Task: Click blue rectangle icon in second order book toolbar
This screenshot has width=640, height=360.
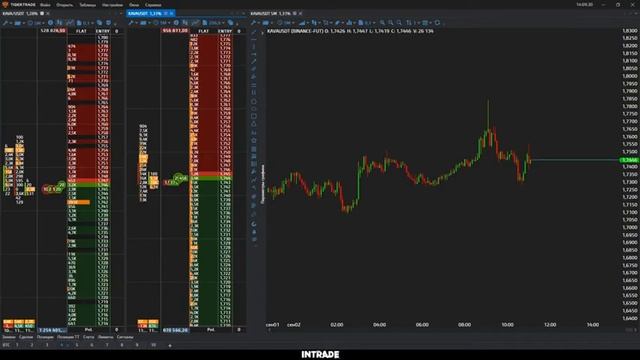Action: click(143, 23)
